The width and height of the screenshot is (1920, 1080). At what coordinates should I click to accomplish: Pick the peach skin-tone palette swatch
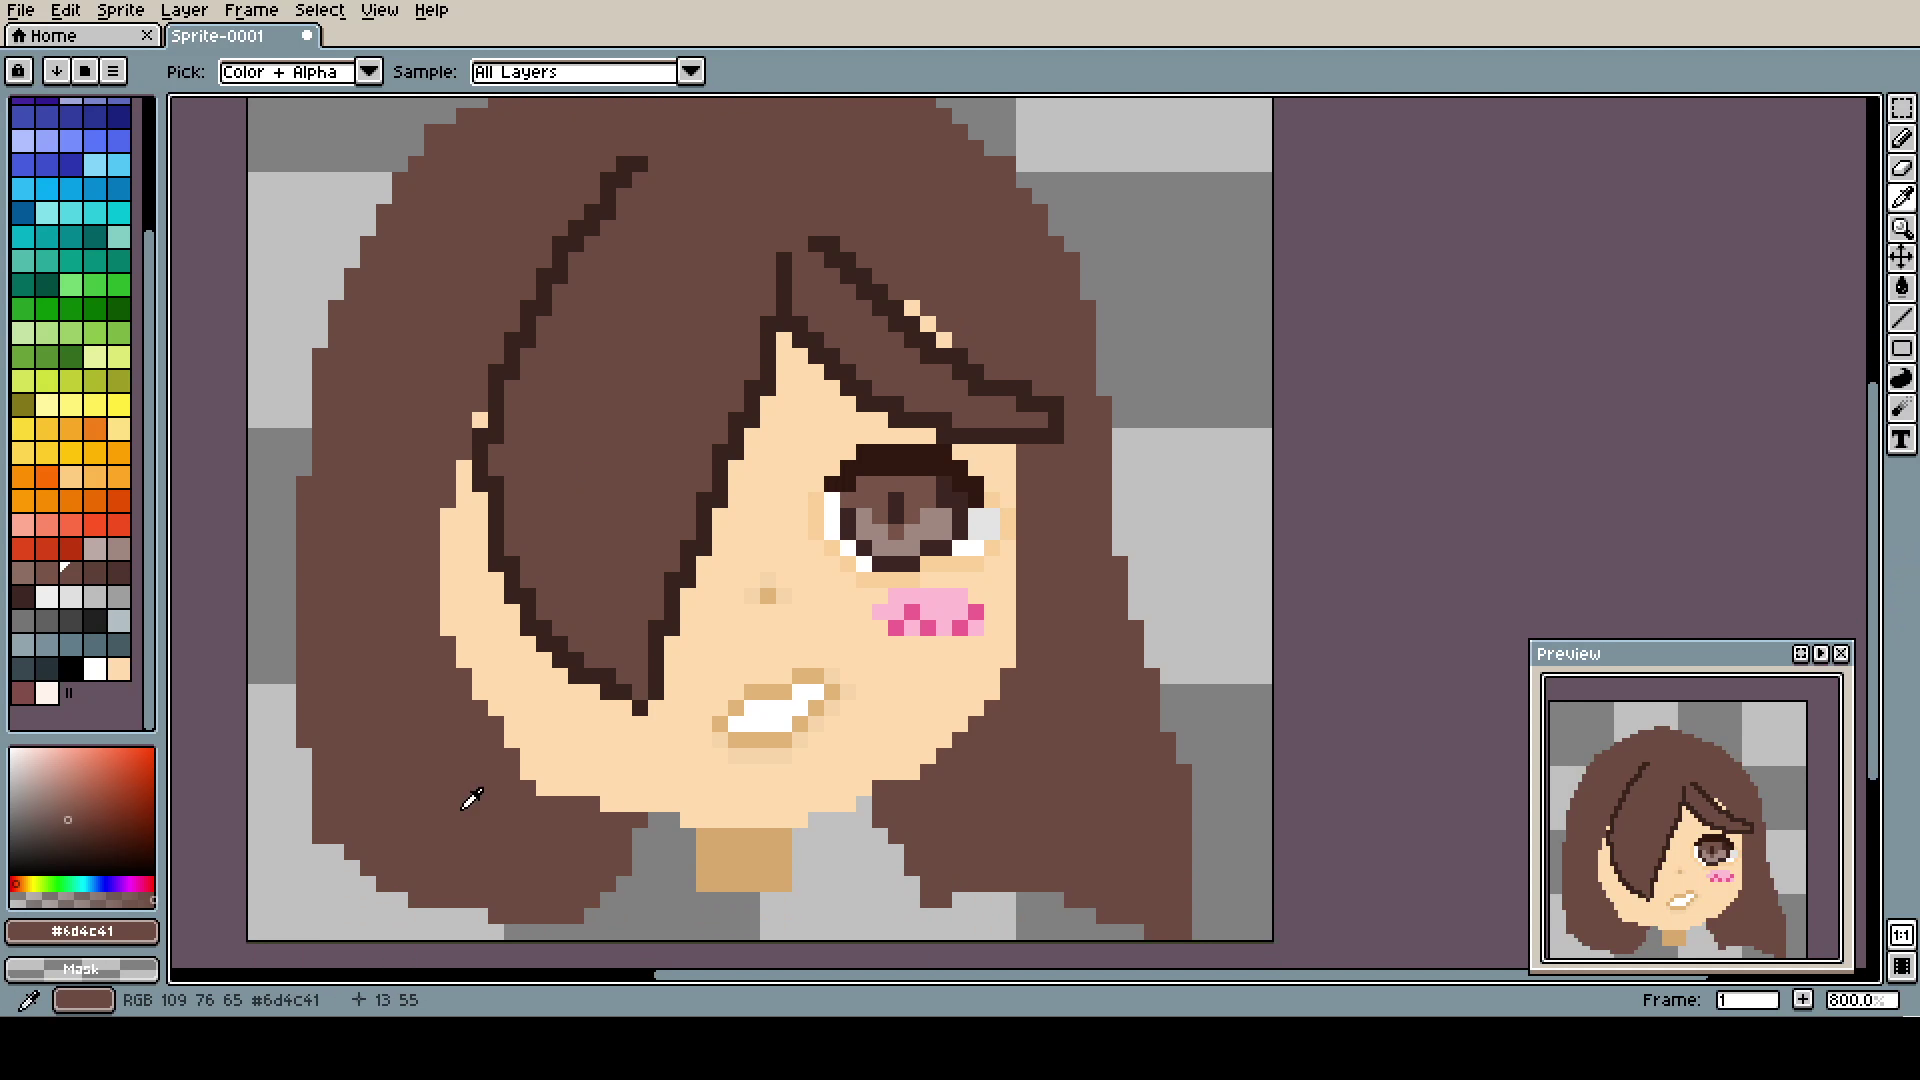click(119, 669)
